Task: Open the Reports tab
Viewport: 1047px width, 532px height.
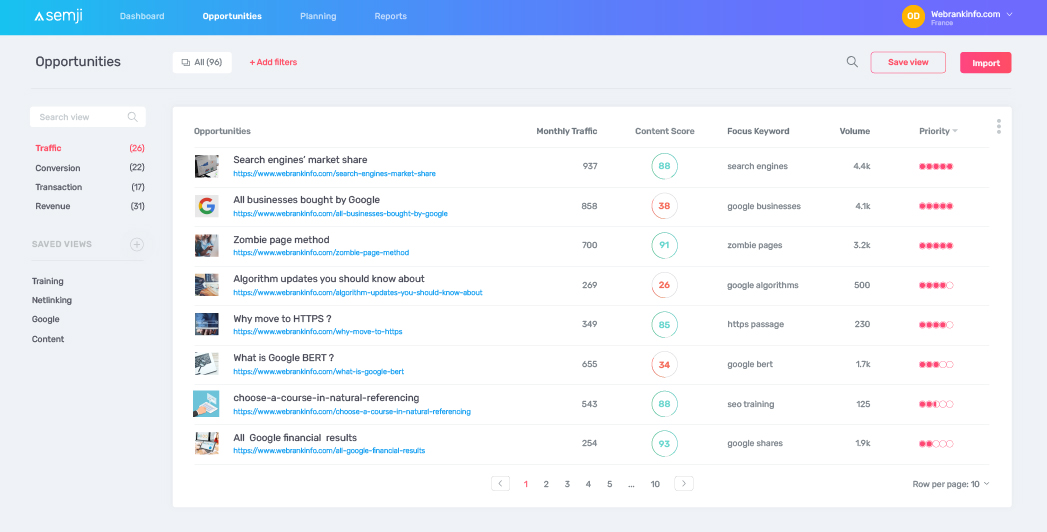Action: click(x=390, y=16)
